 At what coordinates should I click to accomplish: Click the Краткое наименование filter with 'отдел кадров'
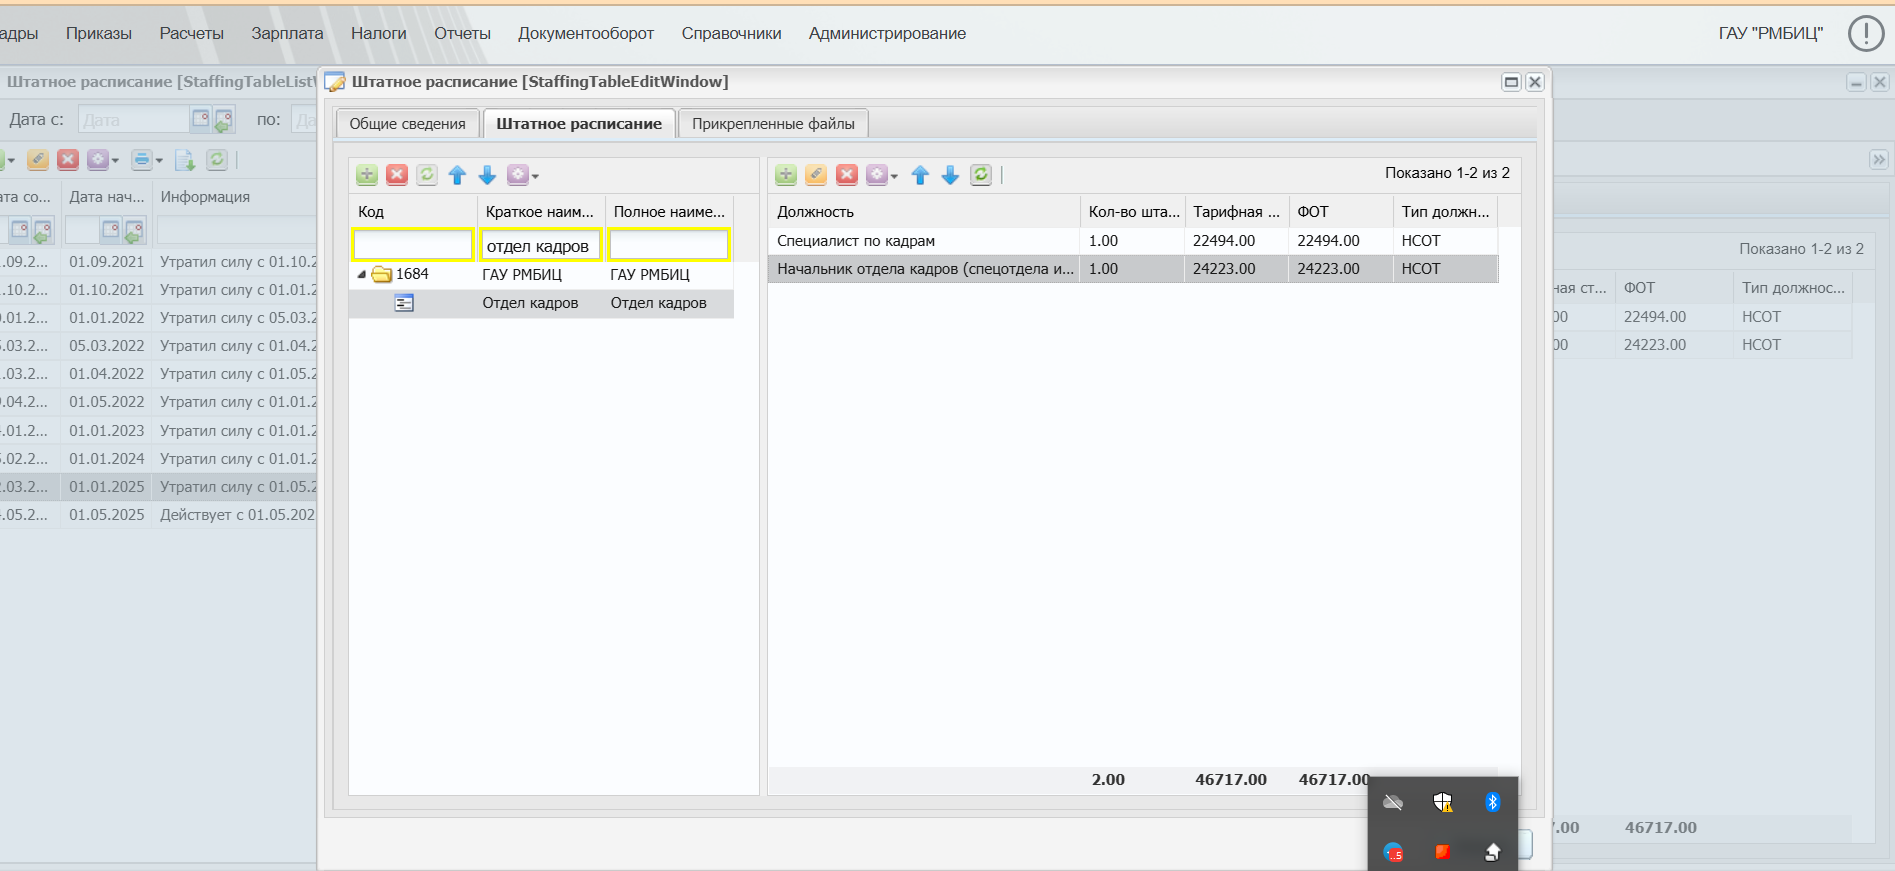pyautogui.click(x=541, y=245)
